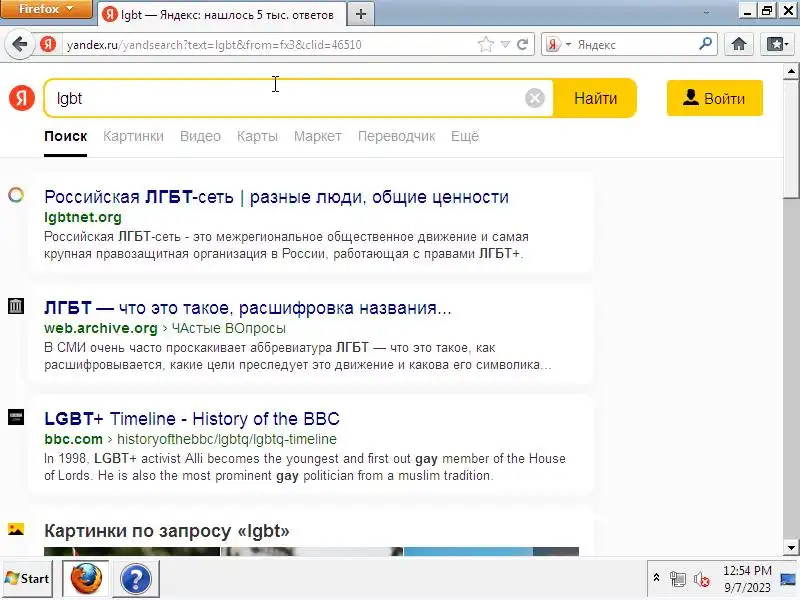800x600 pixels.
Task: Open the bbc.com green URL link
Action: tap(73, 439)
